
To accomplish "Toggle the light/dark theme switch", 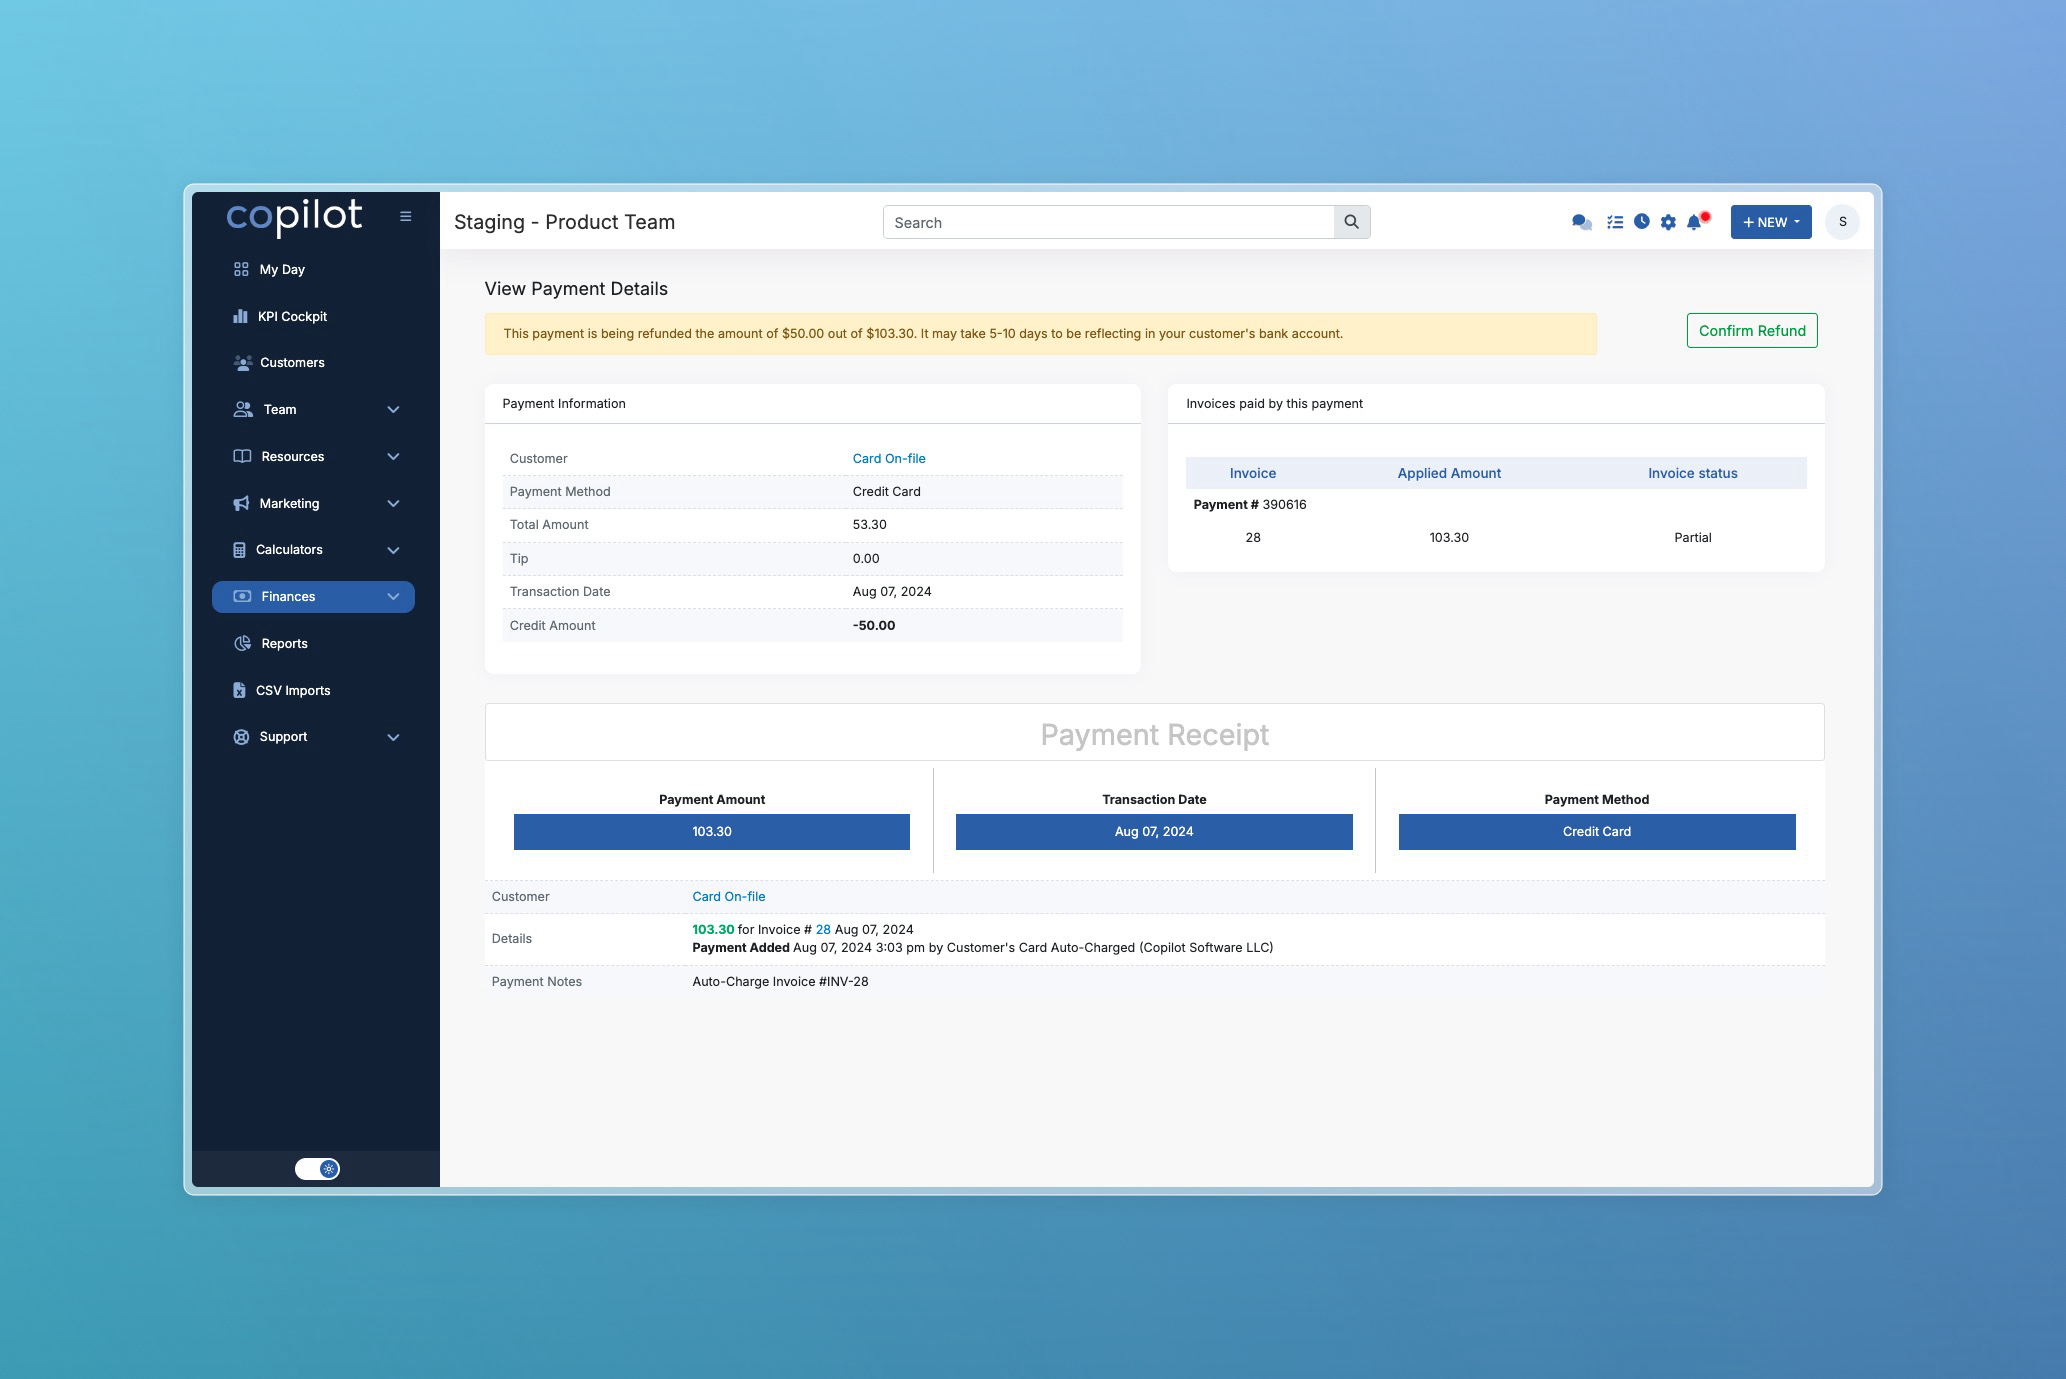I will [x=317, y=1168].
